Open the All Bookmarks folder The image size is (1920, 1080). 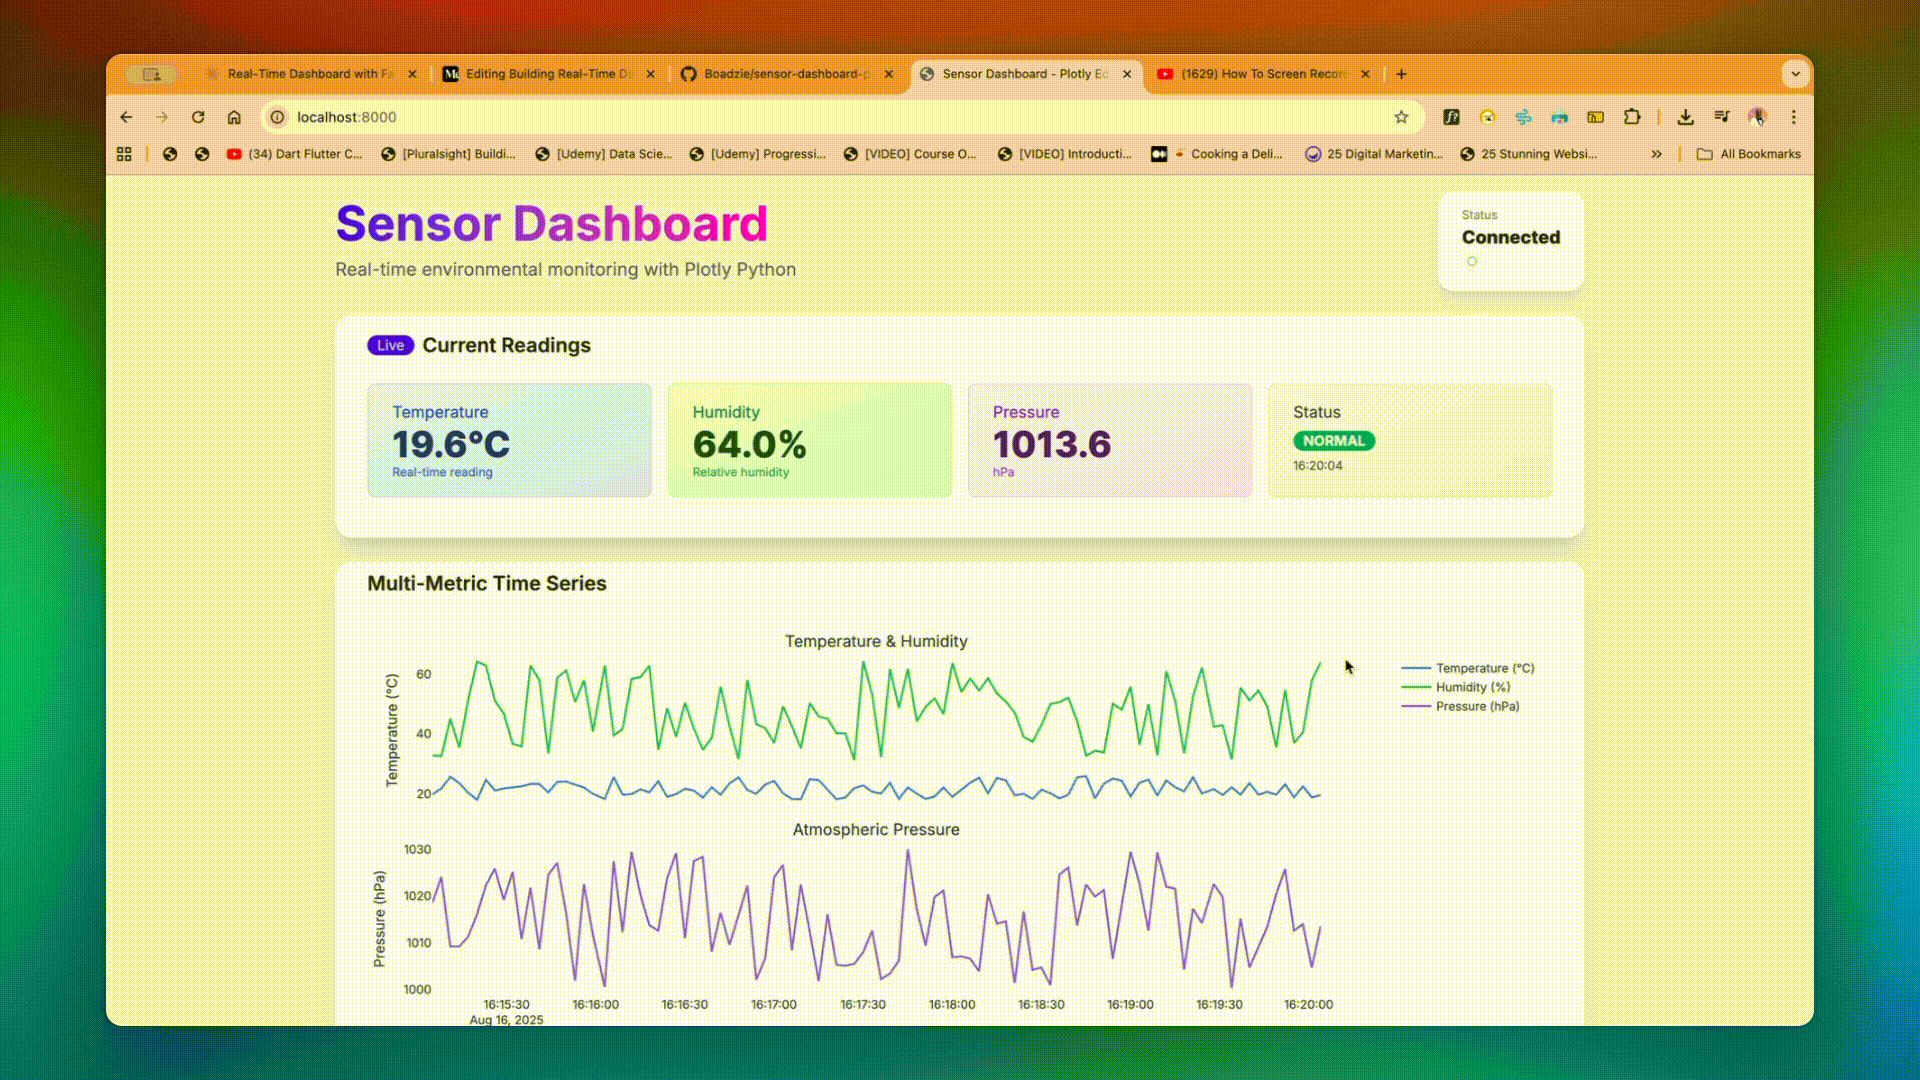pyautogui.click(x=1748, y=153)
